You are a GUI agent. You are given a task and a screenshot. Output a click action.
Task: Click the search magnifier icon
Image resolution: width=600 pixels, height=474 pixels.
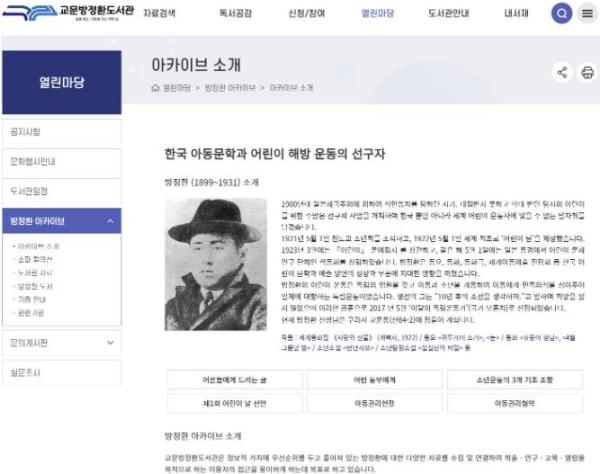click(x=561, y=13)
